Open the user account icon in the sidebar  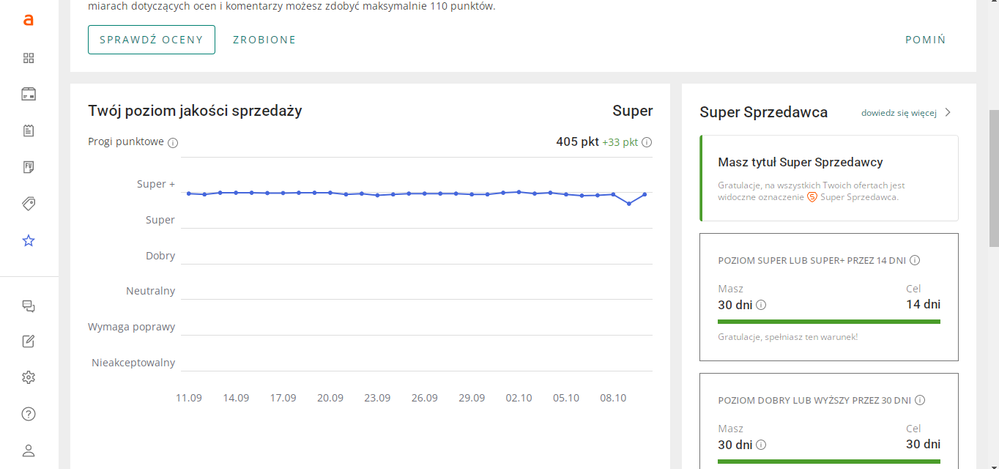[x=28, y=450]
